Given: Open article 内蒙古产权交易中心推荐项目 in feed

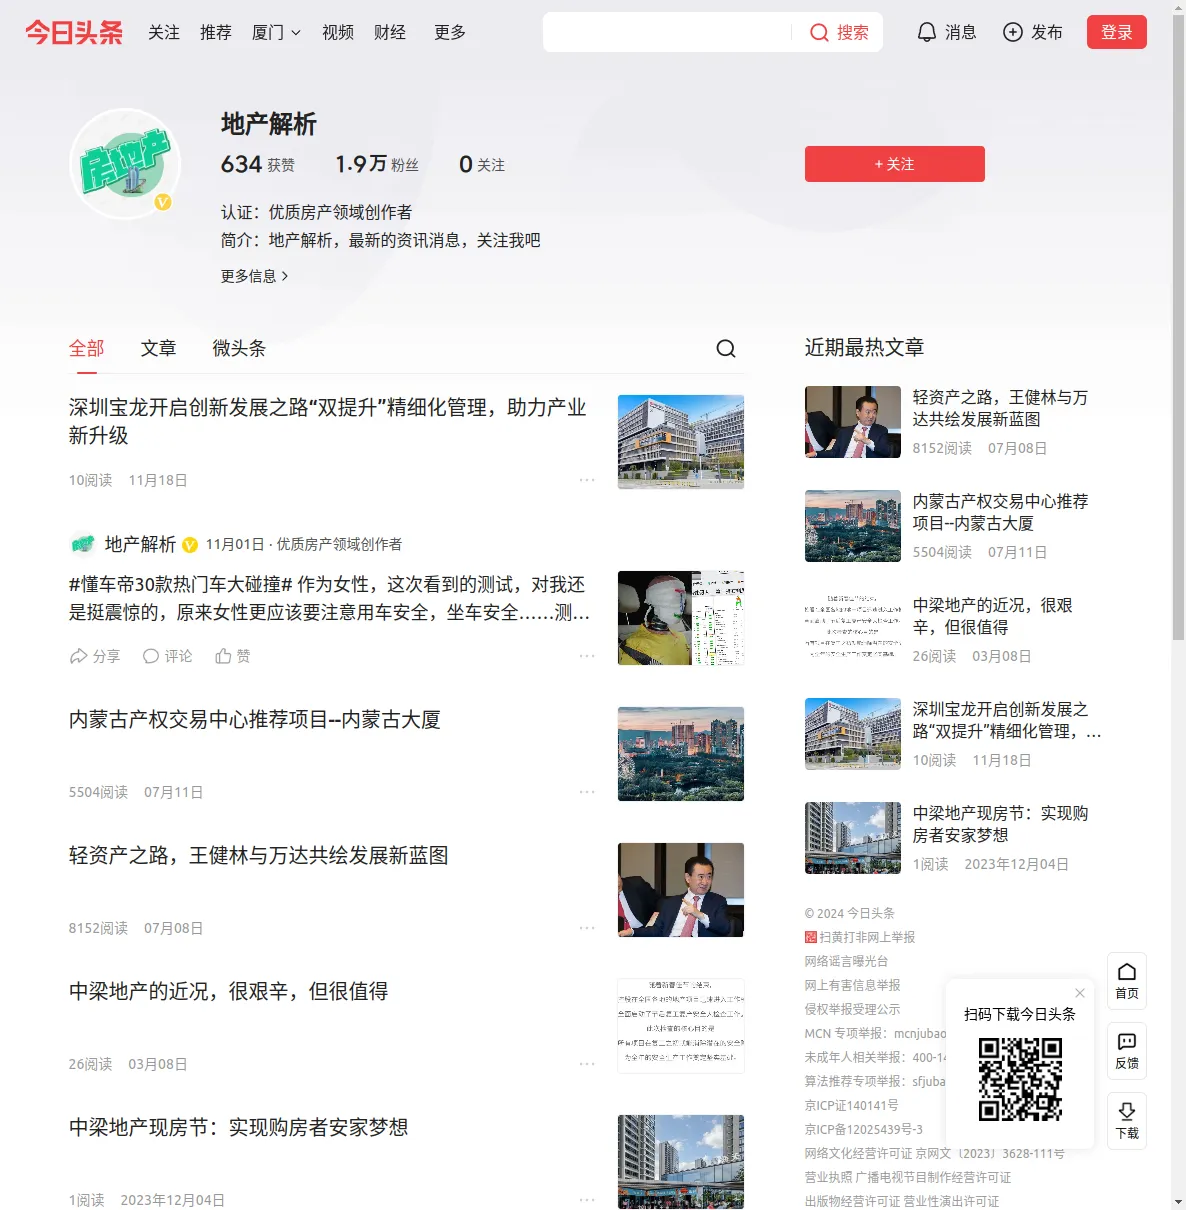Looking at the screenshot, I should [255, 720].
